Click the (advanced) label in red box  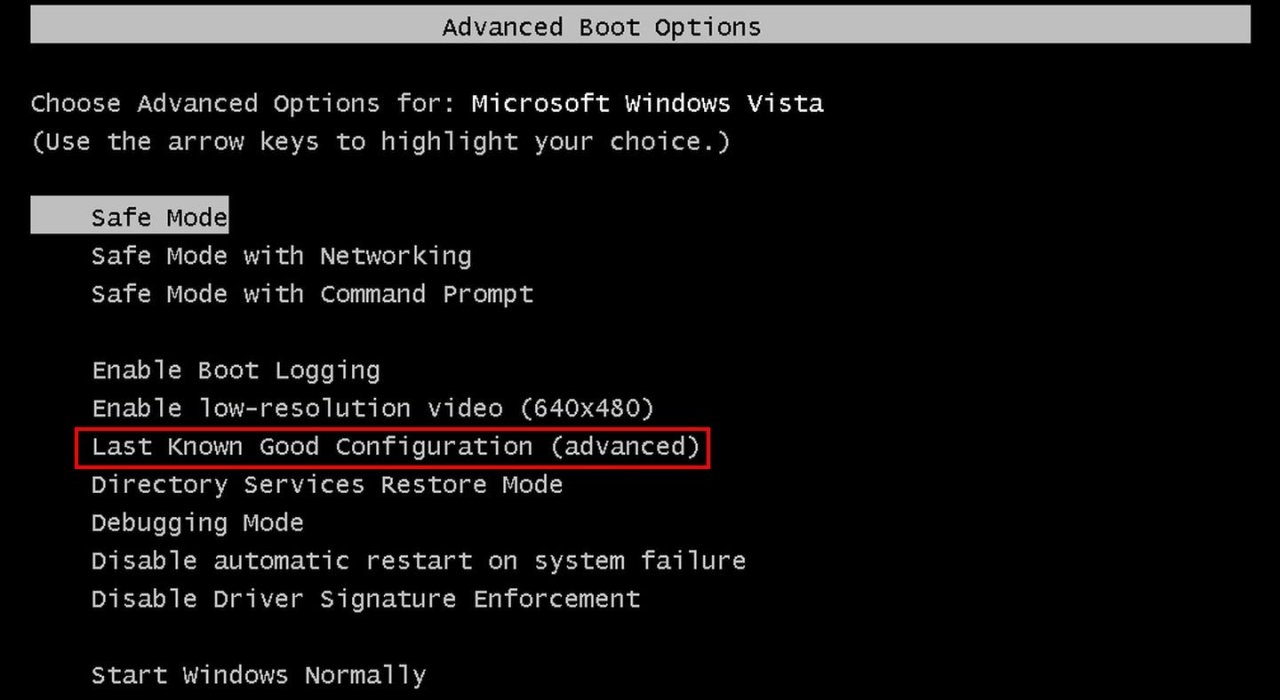[625, 447]
